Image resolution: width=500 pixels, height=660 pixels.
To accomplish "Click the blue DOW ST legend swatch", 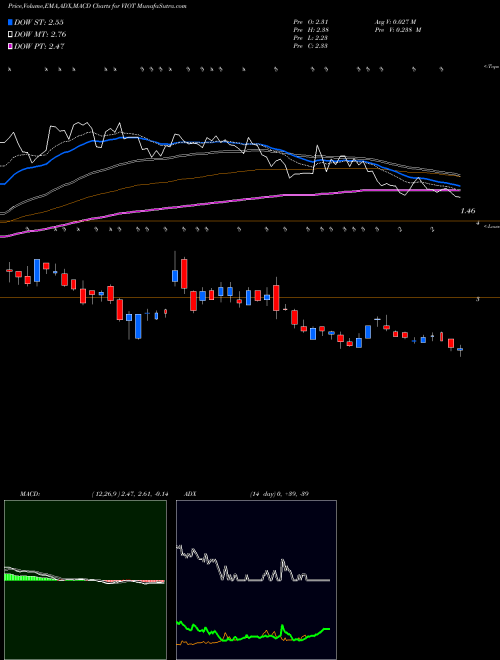I will [11, 22].
